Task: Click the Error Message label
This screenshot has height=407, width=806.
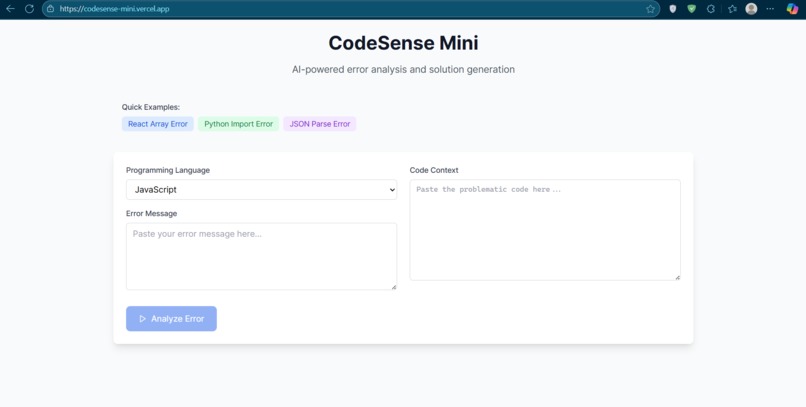Action: [152, 213]
